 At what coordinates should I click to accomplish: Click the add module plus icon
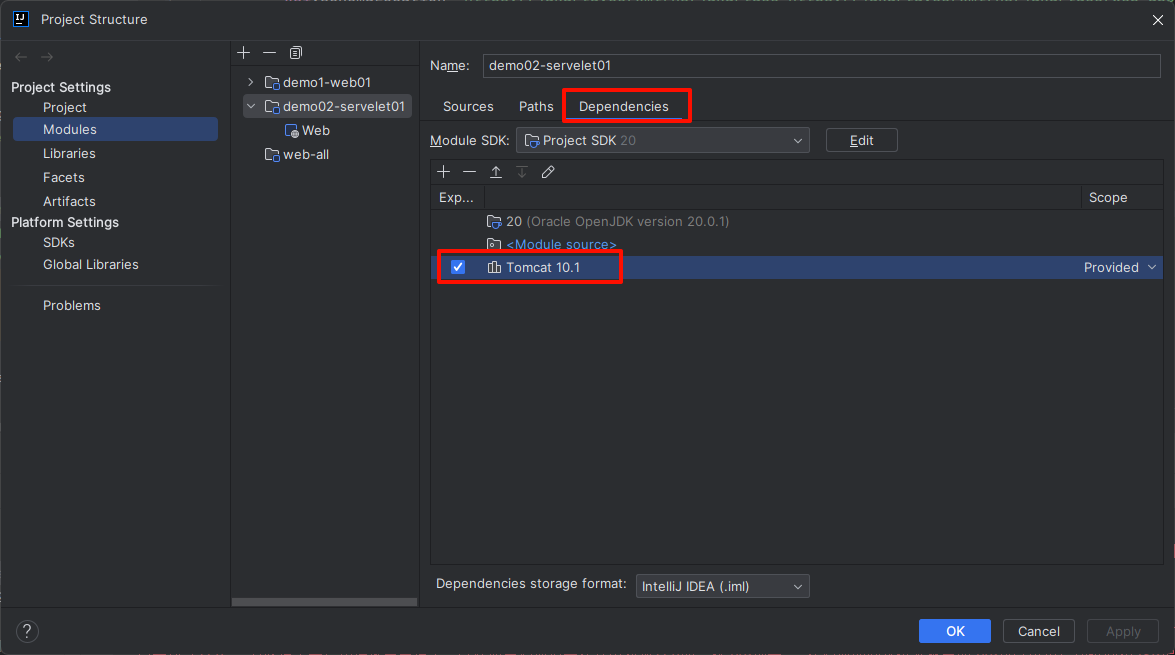pos(244,52)
